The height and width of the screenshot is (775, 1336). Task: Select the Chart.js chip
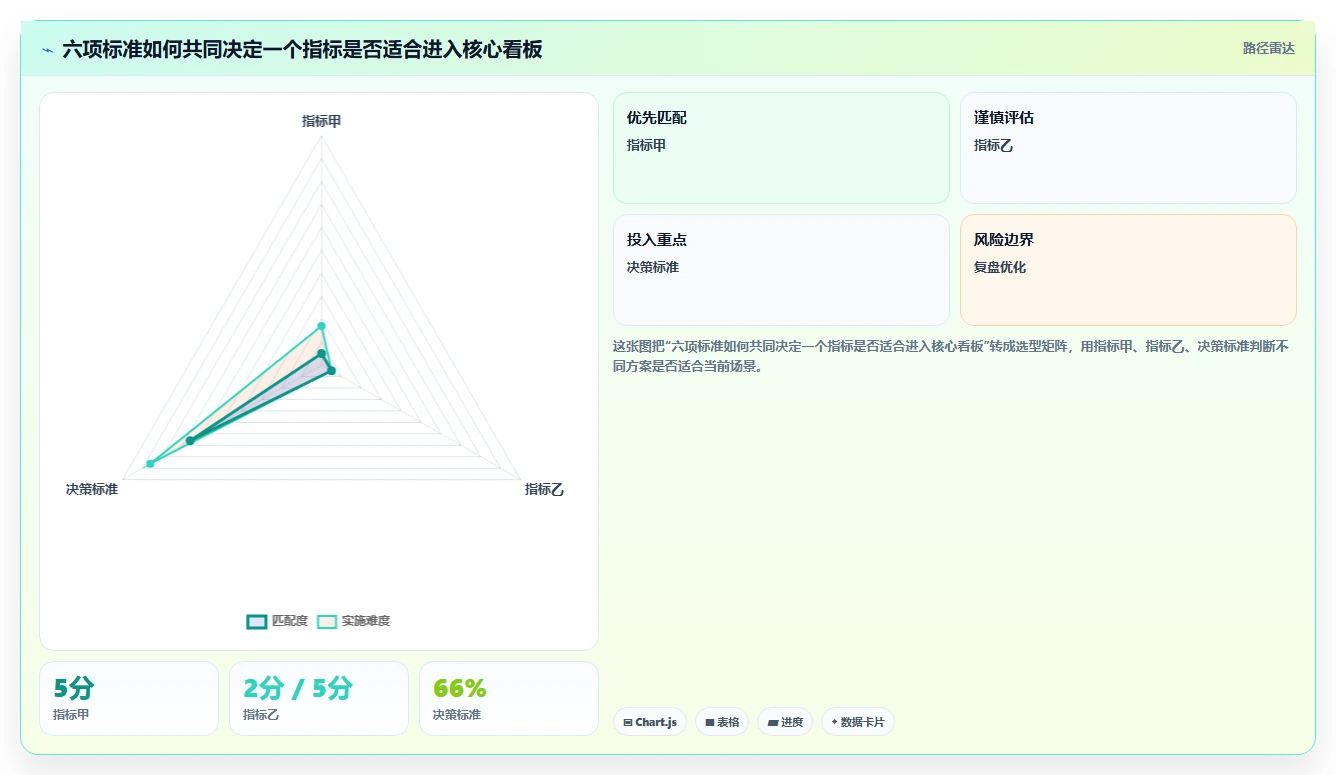(650, 722)
